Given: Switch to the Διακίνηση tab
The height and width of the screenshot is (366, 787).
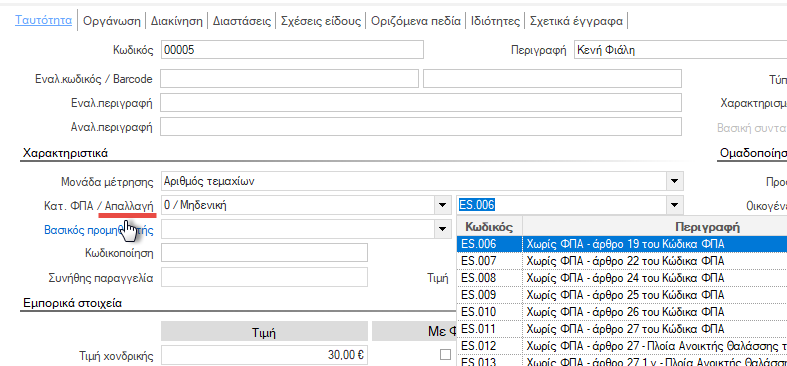Looking at the screenshot, I should [176, 21].
